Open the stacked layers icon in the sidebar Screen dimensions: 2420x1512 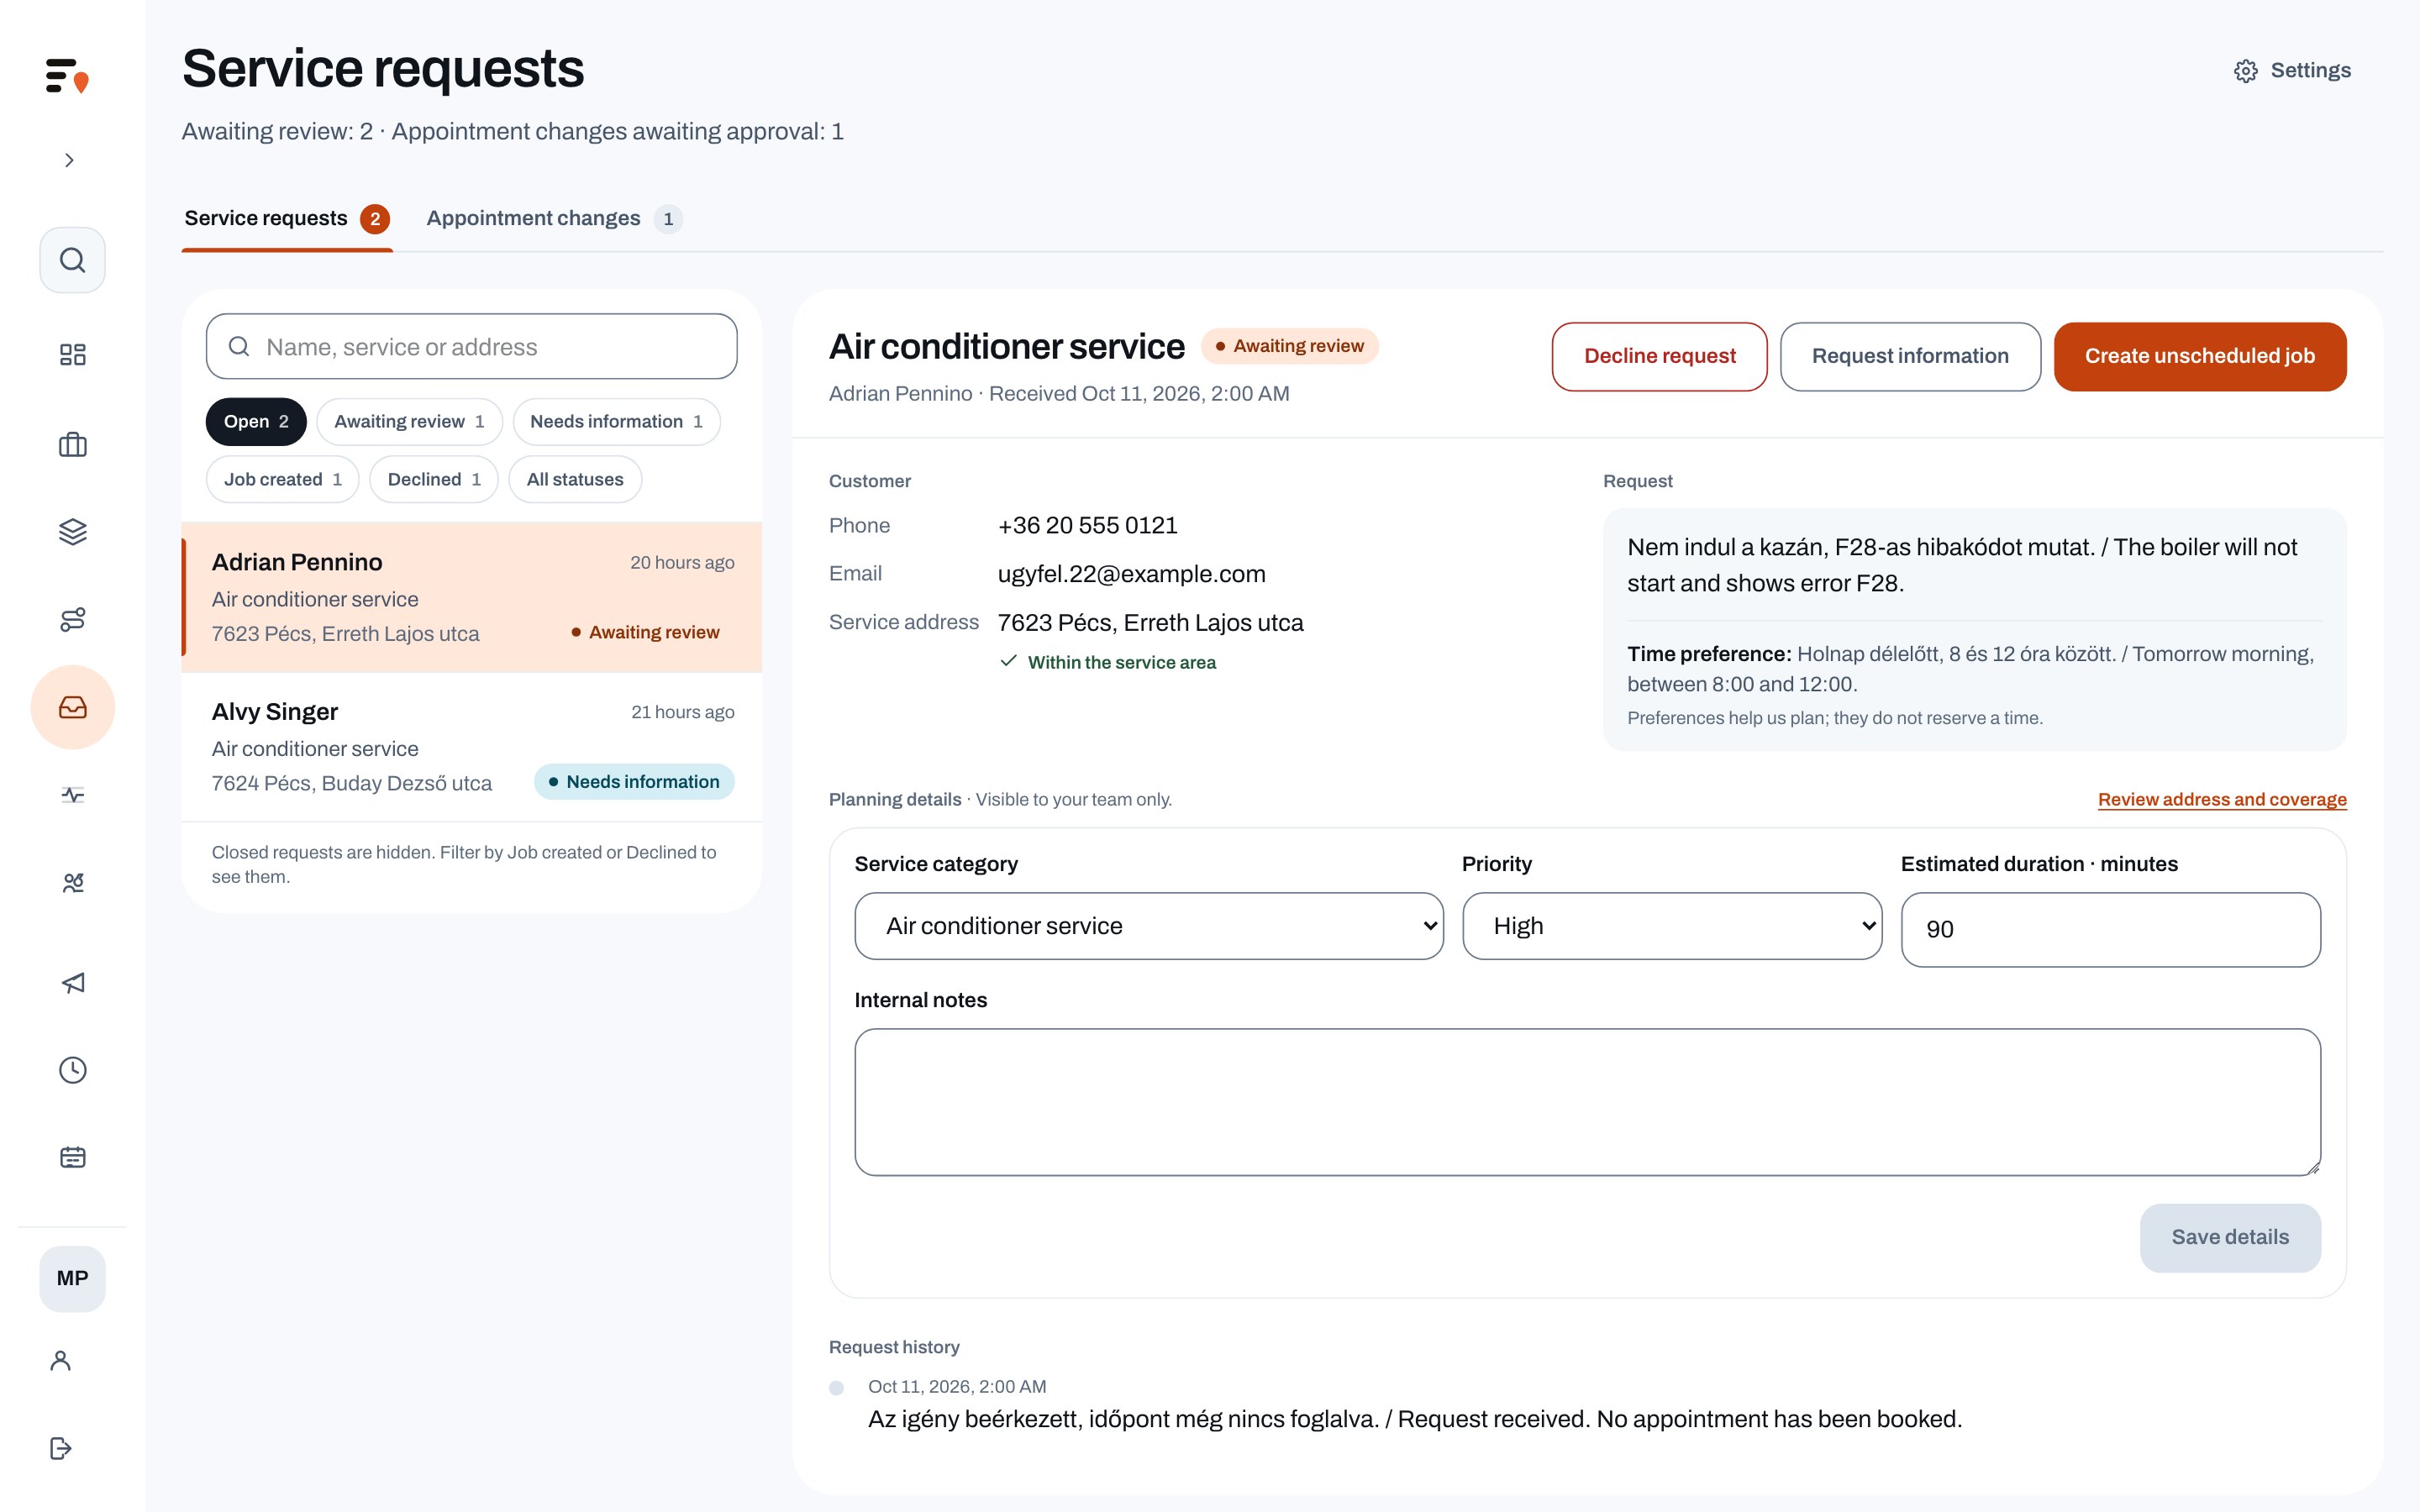(72, 531)
